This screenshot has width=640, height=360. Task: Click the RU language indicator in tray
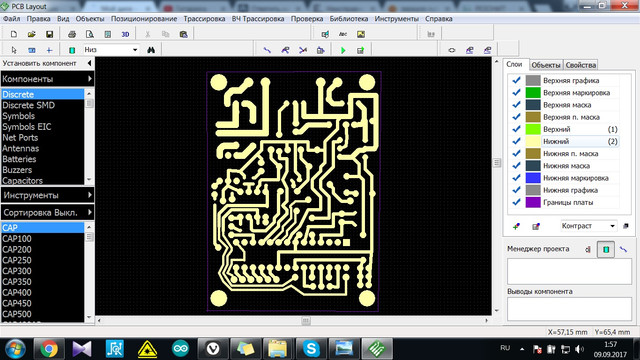pos(505,348)
